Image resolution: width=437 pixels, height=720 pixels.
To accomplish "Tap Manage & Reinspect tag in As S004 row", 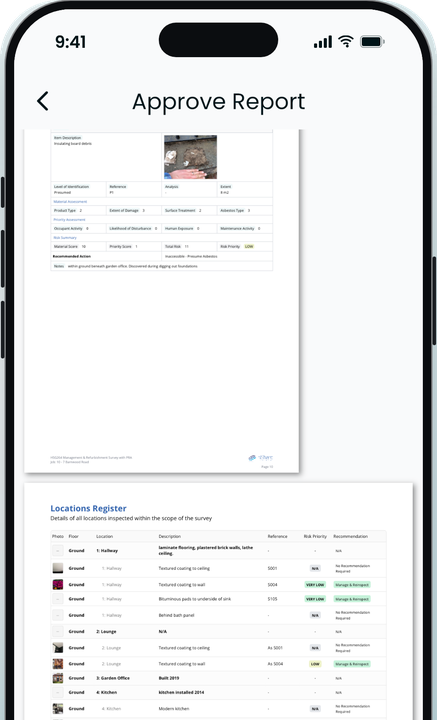I will pos(352,664).
